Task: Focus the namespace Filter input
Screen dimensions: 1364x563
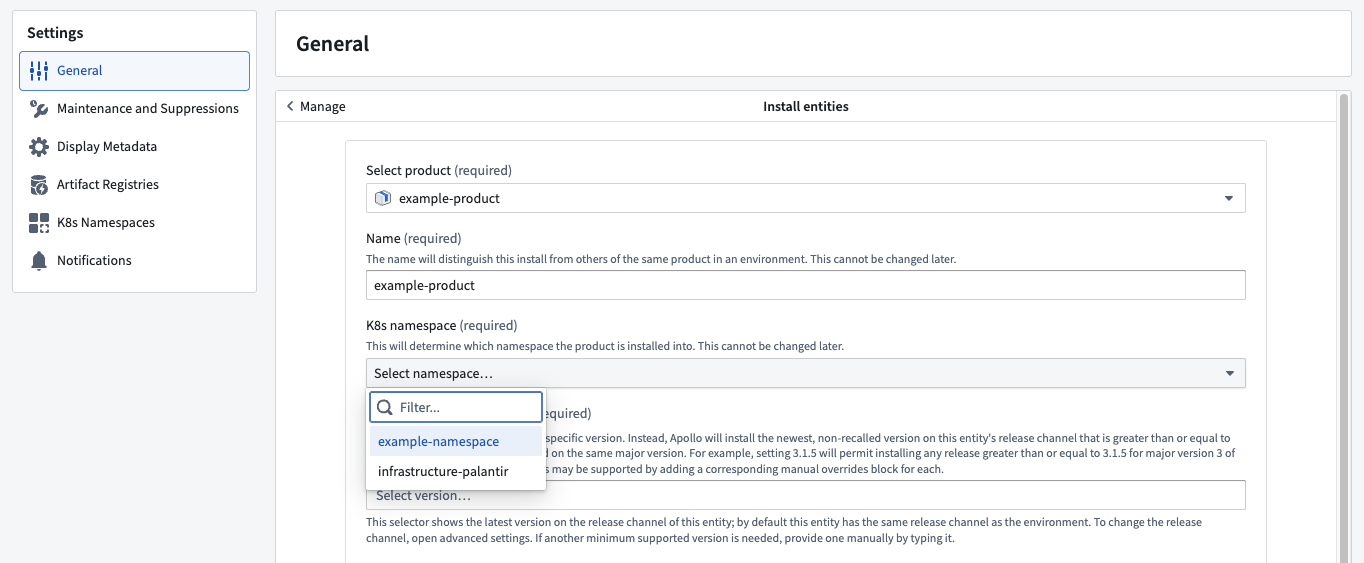Action: click(456, 407)
